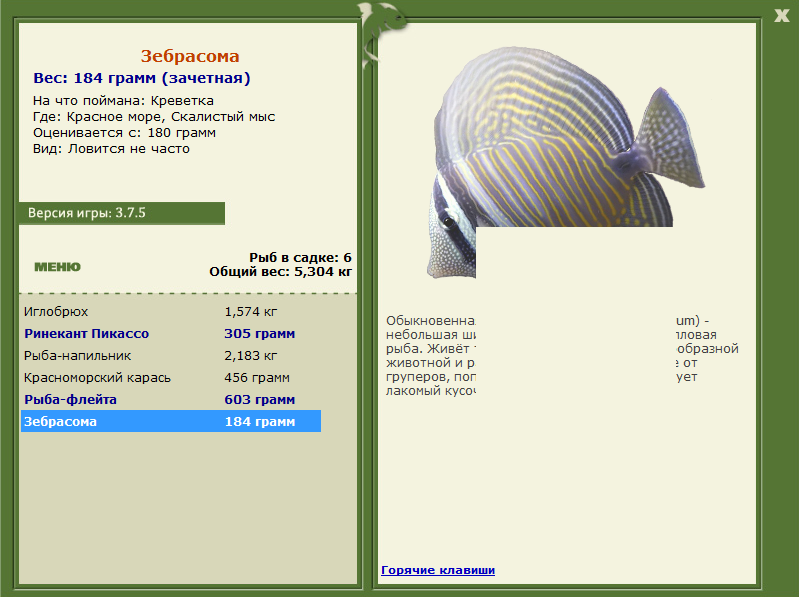Close the fish keepnet window with X
The width and height of the screenshot is (799, 597).
[781, 15]
